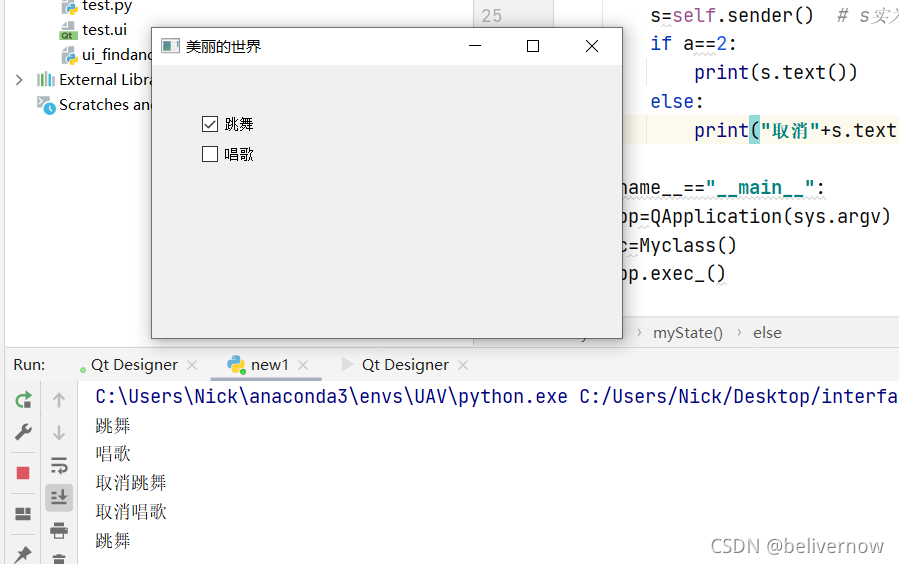The width and height of the screenshot is (899, 564).
Task: Toggle scroll to end of console
Action: (59, 497)
